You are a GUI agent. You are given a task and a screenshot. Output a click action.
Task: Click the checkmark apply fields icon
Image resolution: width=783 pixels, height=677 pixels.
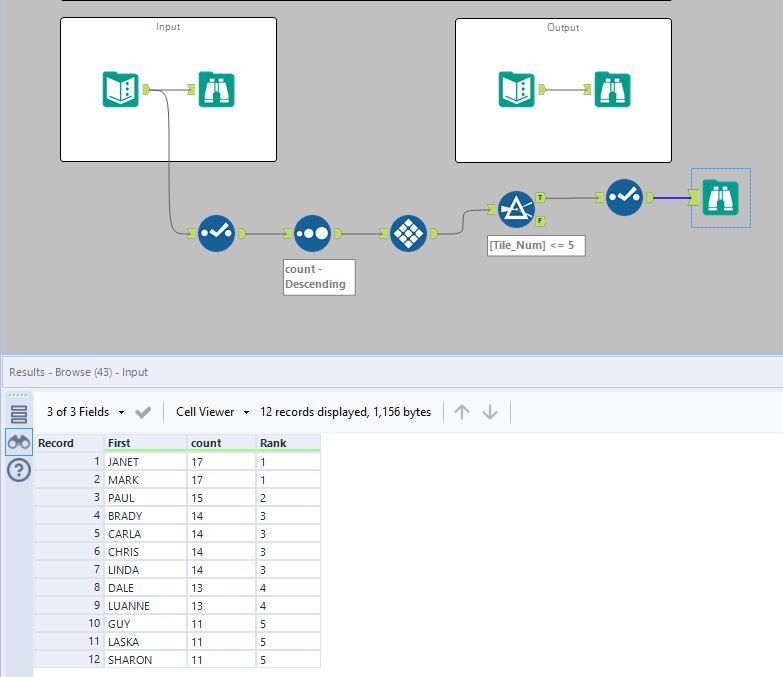143,412
